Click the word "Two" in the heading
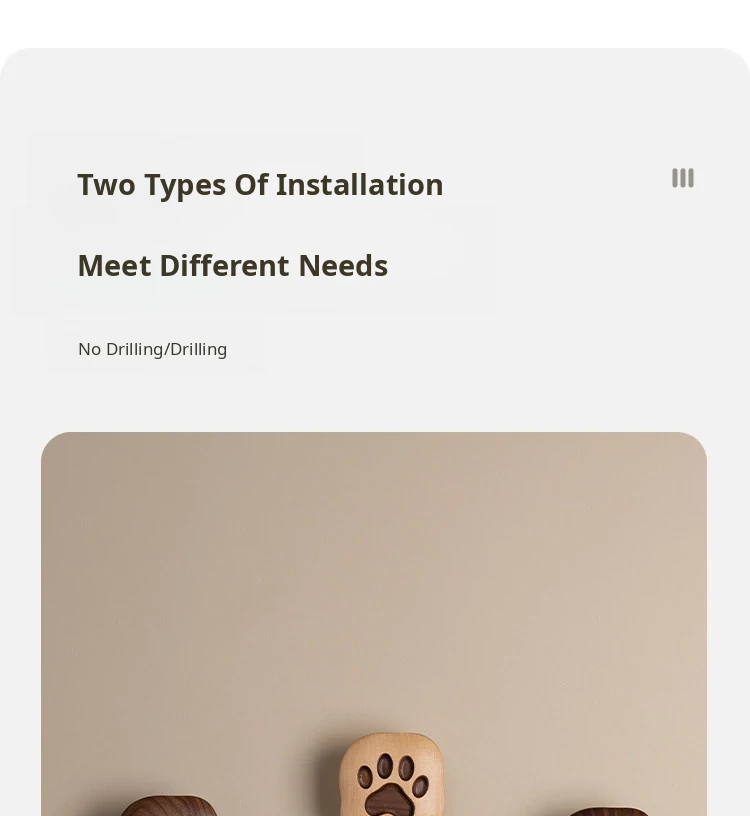750x816 pixels. (107, 185)
